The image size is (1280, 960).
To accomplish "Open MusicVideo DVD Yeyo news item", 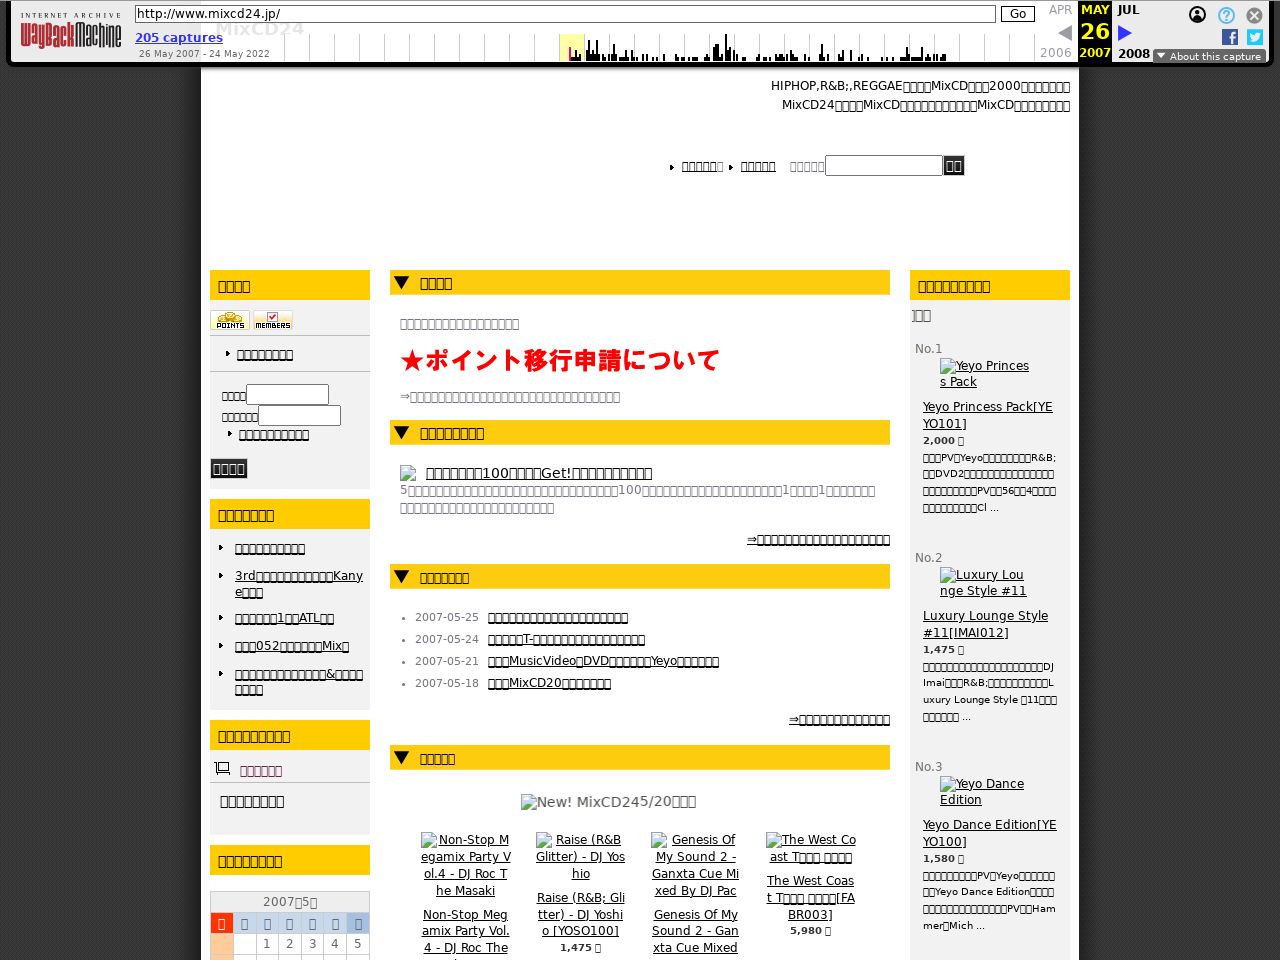I will coord(603,662).
